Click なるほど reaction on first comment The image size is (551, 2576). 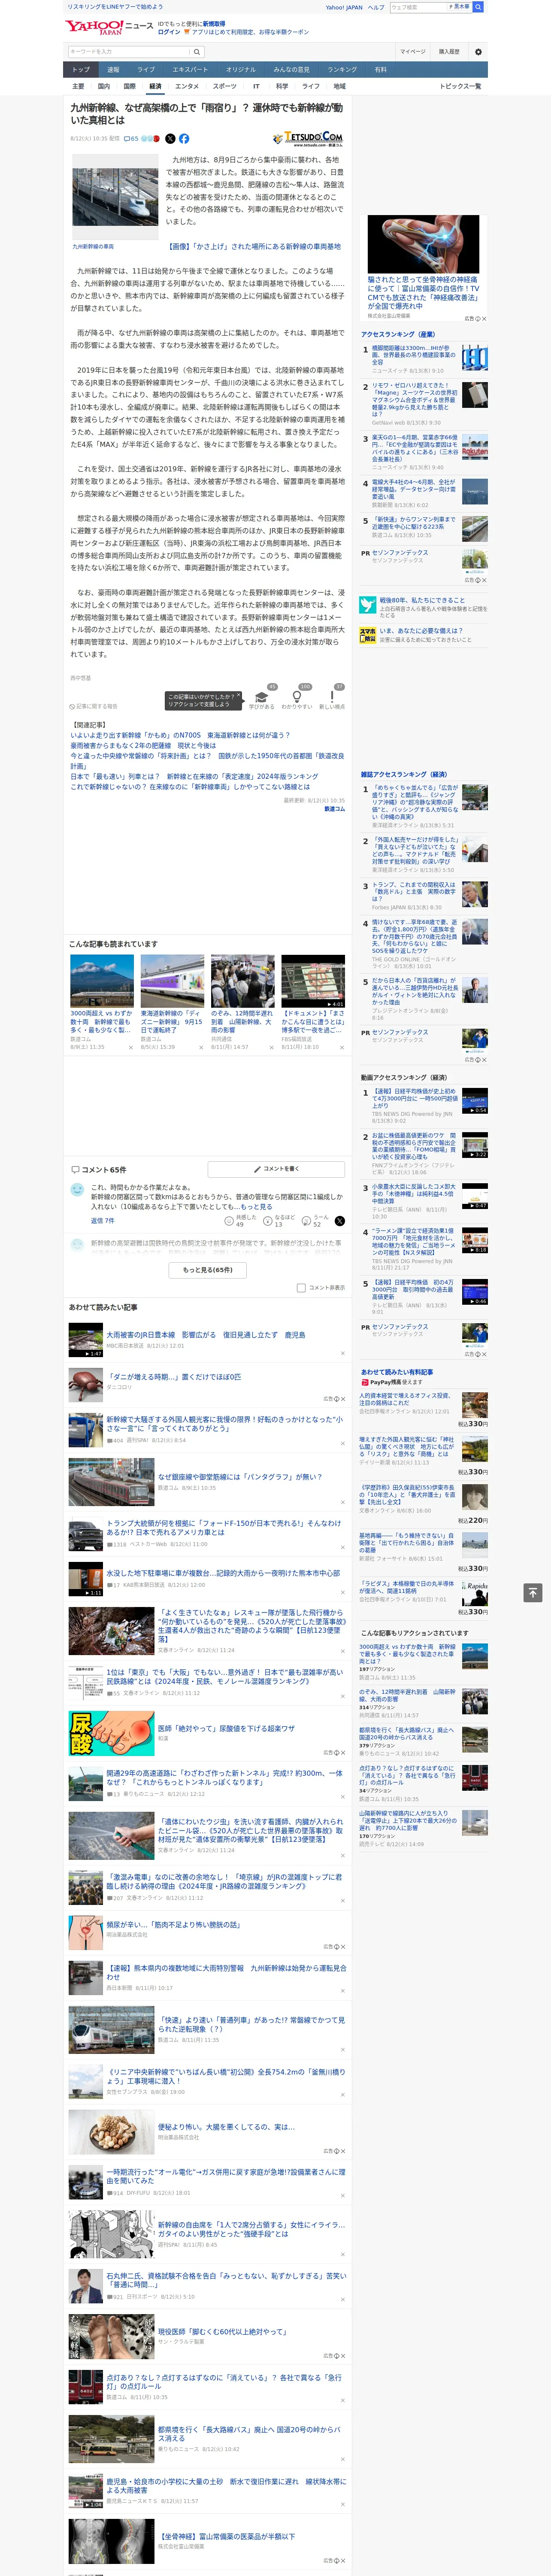(278, 1221)
